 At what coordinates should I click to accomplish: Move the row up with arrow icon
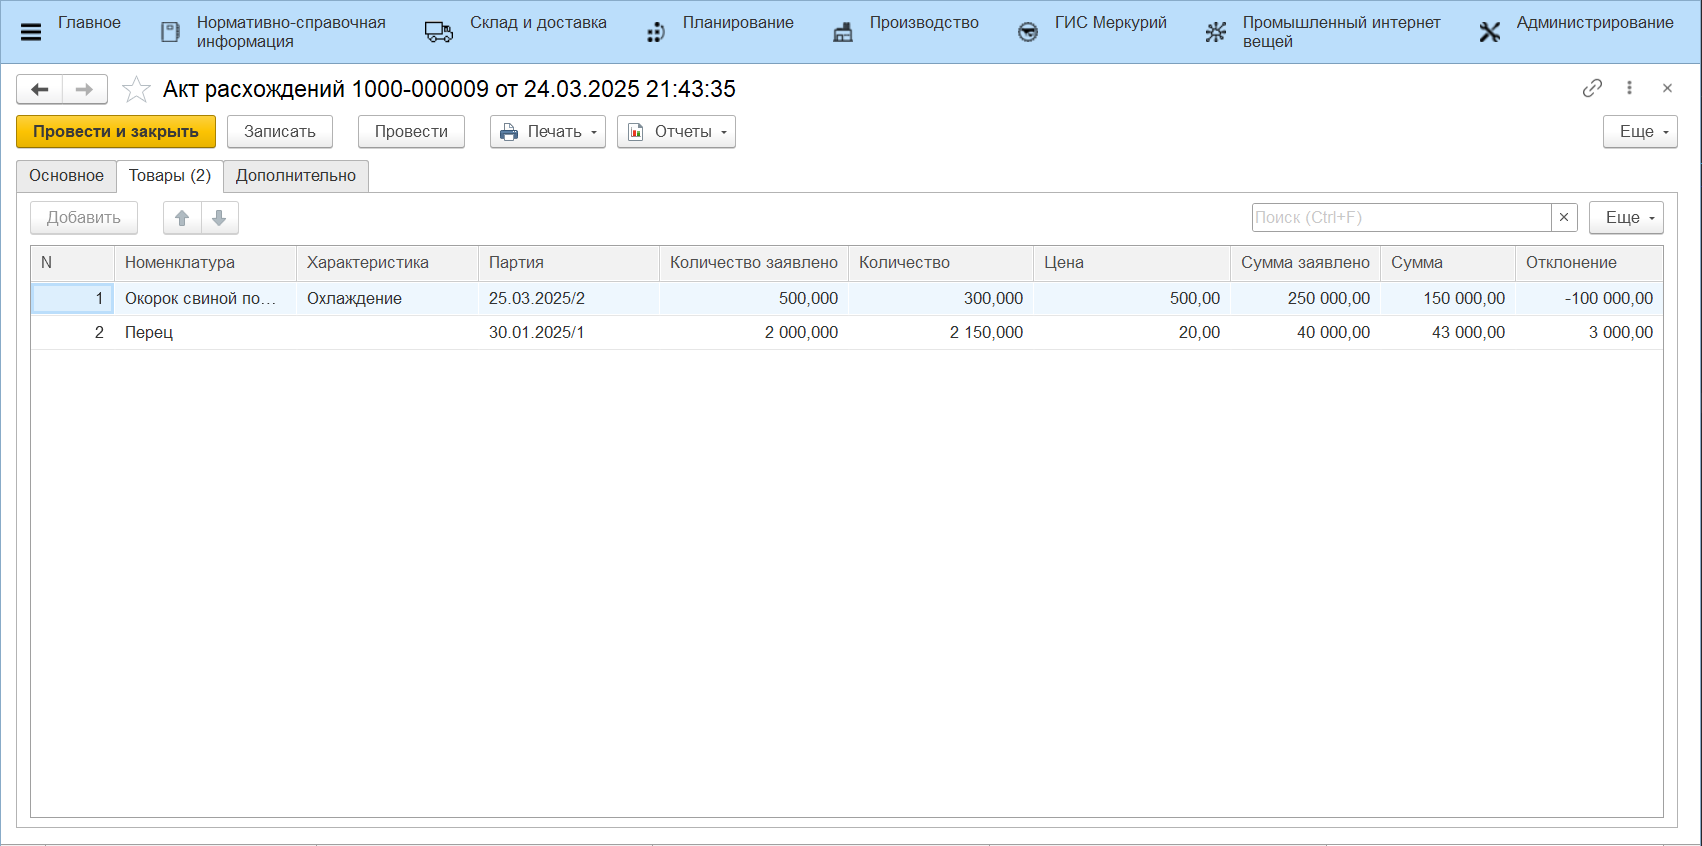[x=182, y=218]
